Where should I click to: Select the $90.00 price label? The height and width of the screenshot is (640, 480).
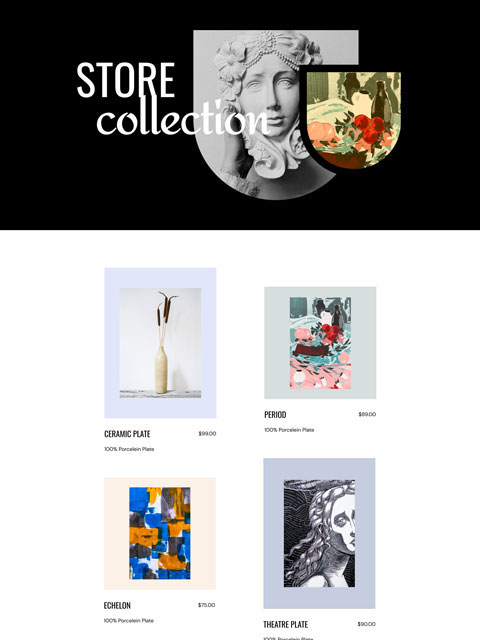click(x=367, y=624)
